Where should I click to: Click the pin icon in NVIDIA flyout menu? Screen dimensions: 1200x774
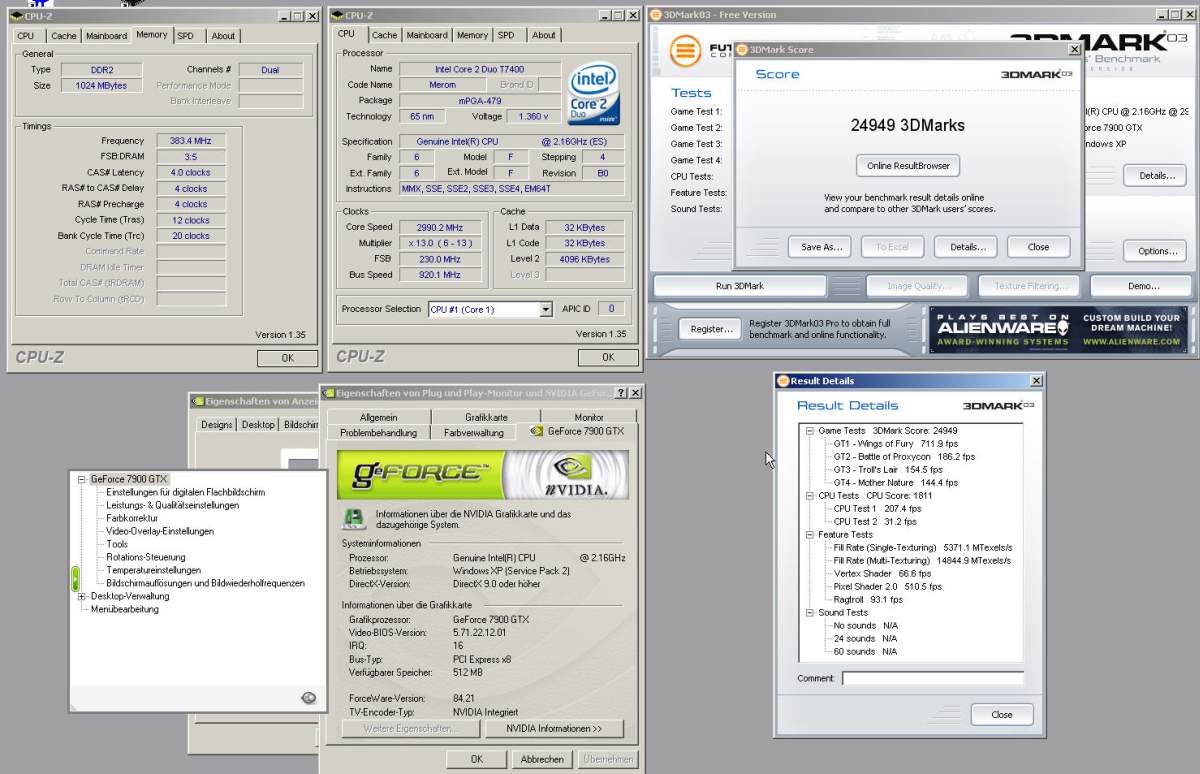(x=309, y=698)
